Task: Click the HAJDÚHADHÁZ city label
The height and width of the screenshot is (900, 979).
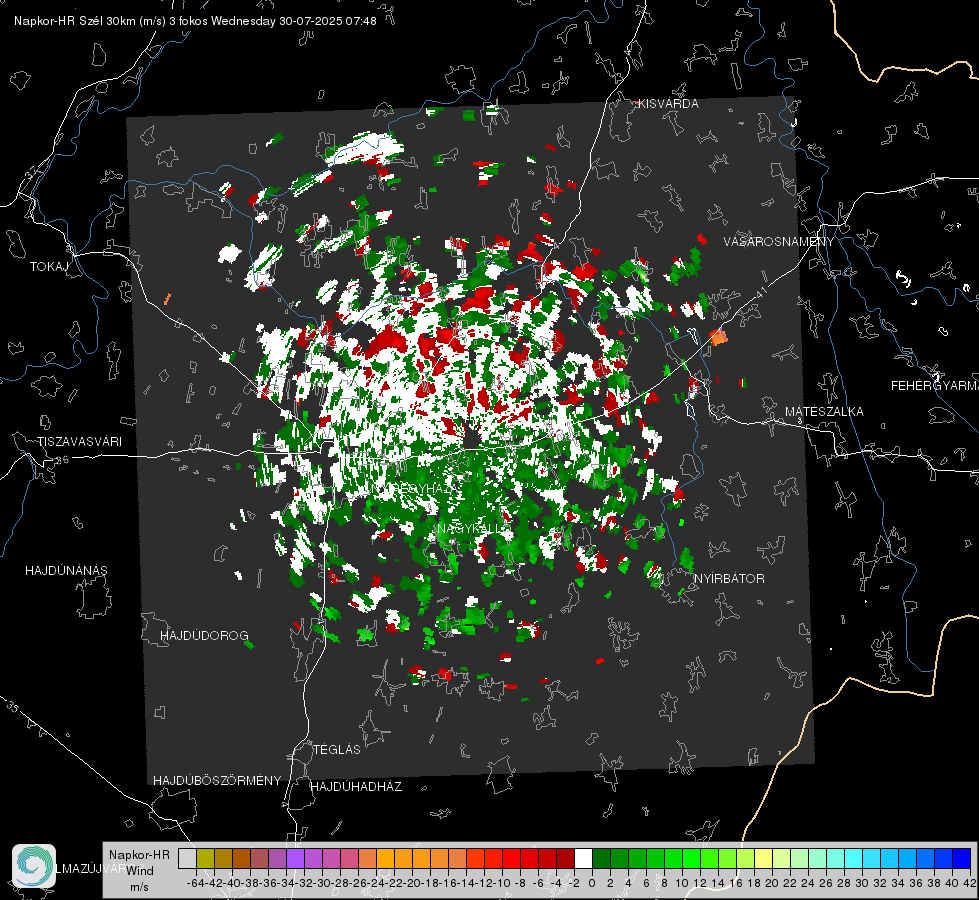Action: coord(356,786)
